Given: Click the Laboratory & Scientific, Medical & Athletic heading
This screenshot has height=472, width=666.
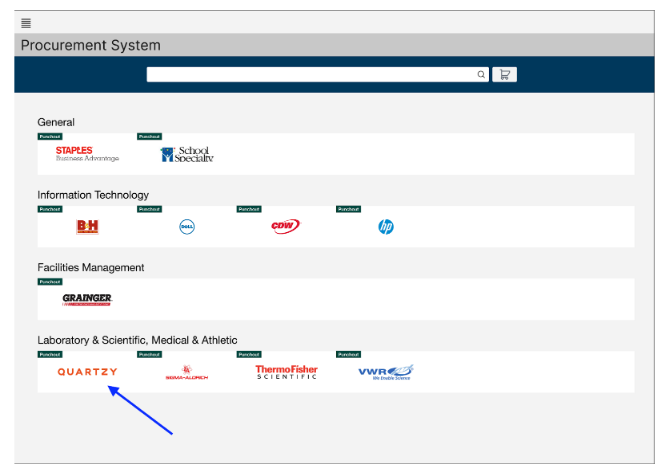Looking at the screenshot, I should (x=137, y=340).
